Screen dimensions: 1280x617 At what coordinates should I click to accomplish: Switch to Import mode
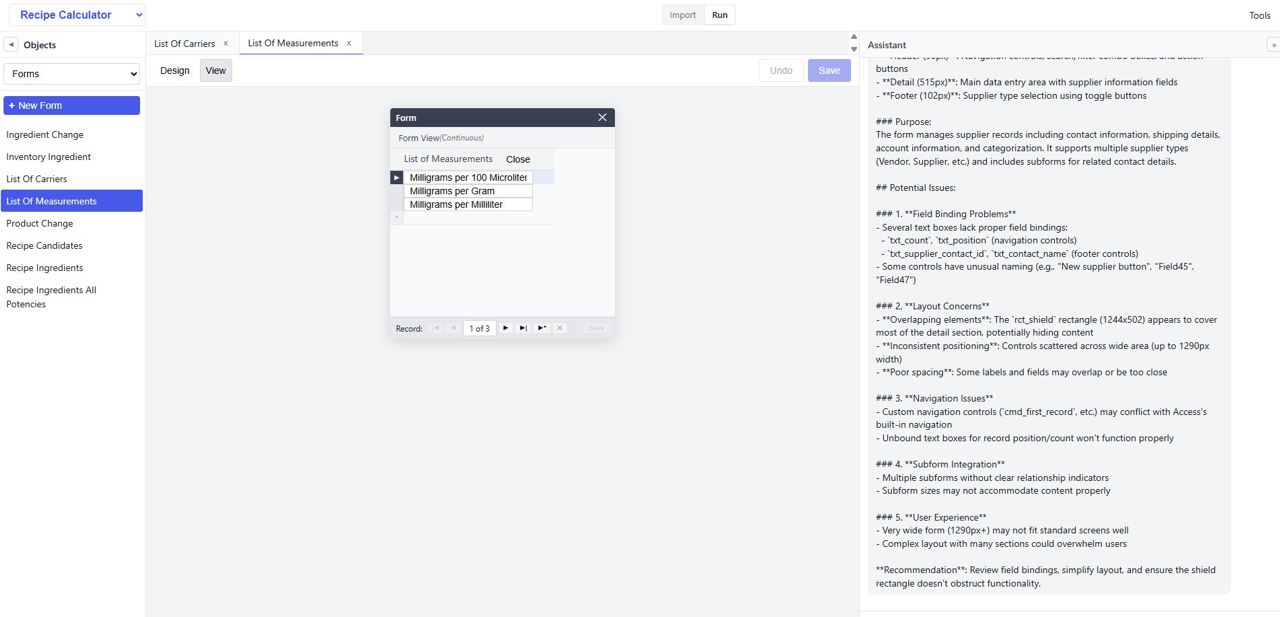coord(683,15)
